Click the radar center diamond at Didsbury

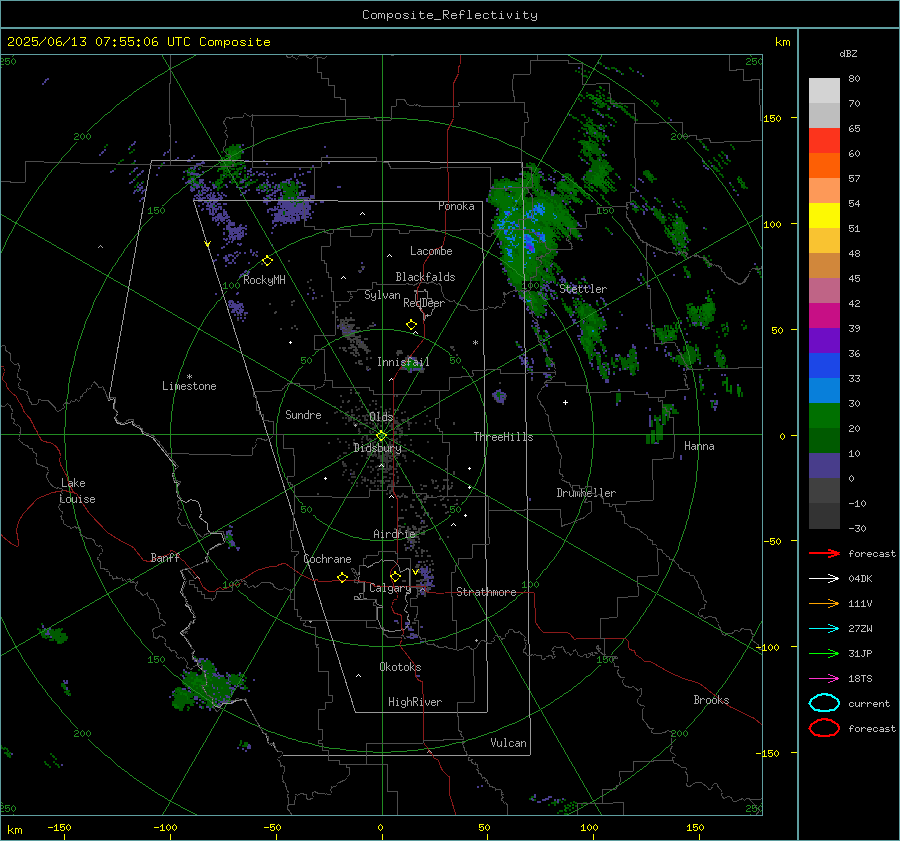pos(381,436)
